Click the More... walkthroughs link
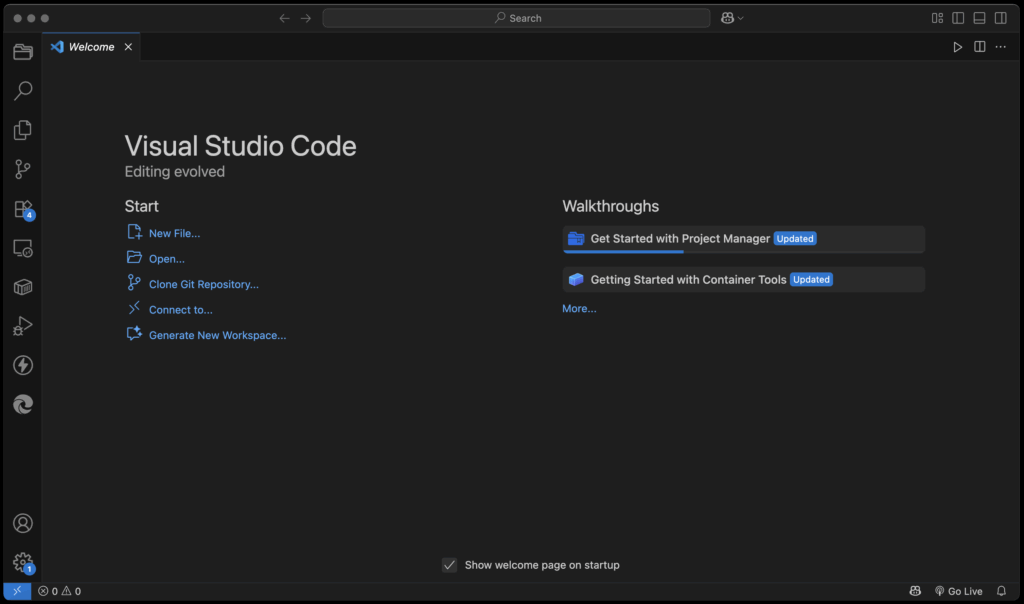The height and width of the screenshot is (604, 1024). (x=579, y=308)
